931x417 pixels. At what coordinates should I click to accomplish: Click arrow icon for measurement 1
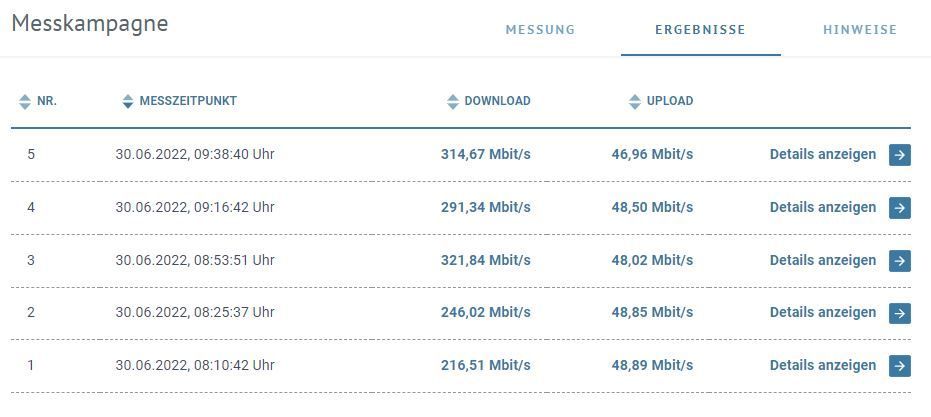click(899, 366)
